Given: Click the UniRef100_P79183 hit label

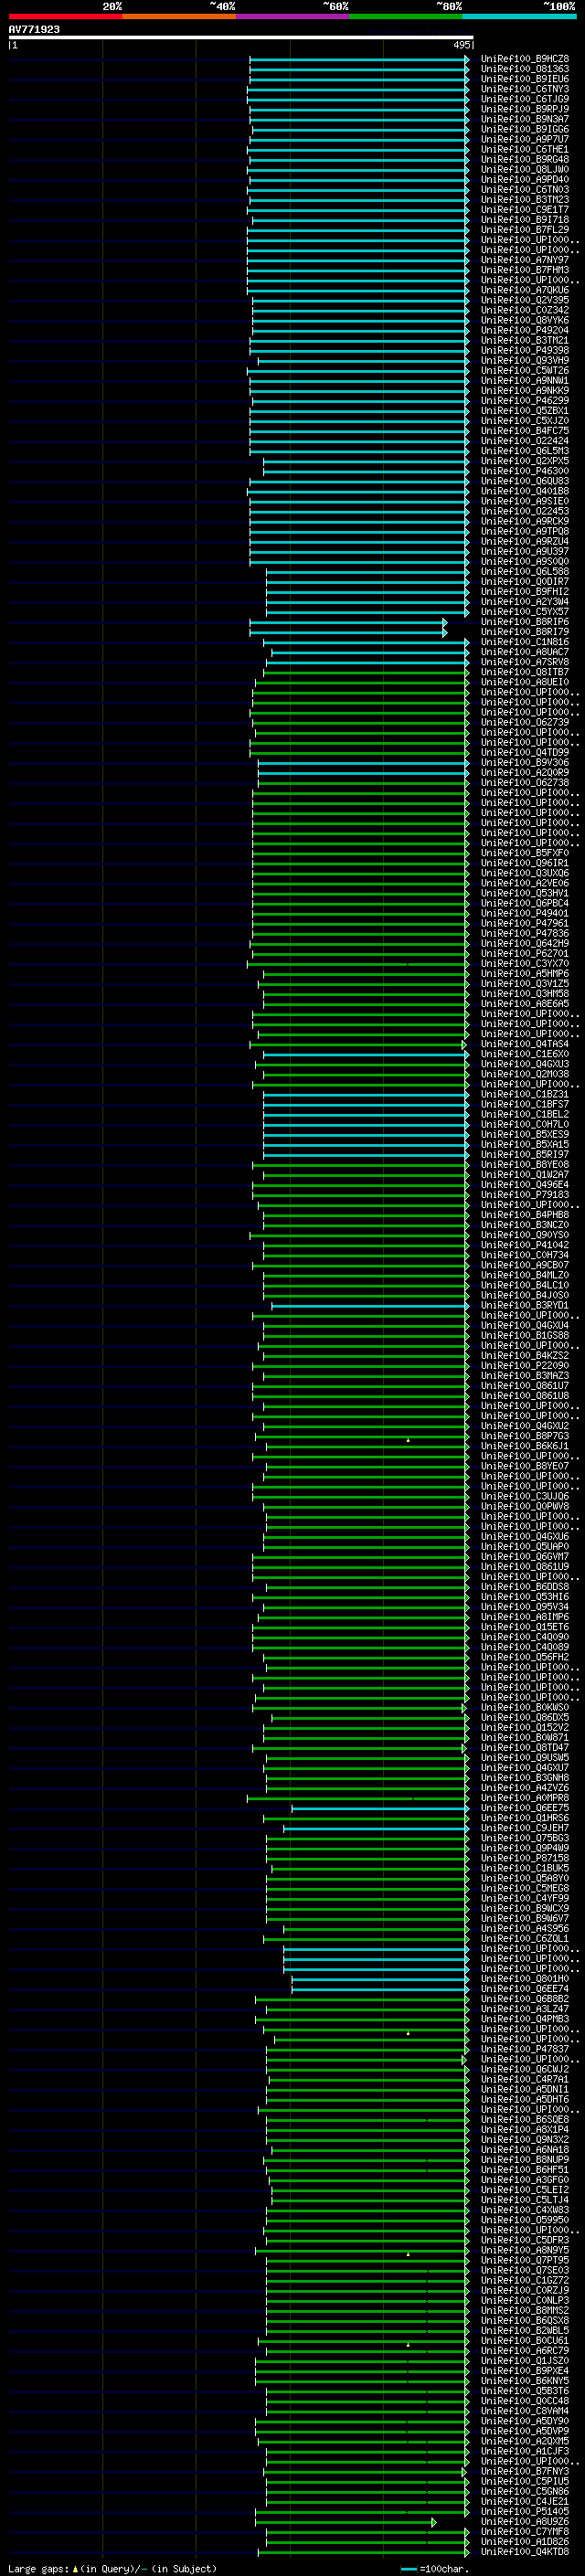Looking at the screenshot, I should [525, 1194].
